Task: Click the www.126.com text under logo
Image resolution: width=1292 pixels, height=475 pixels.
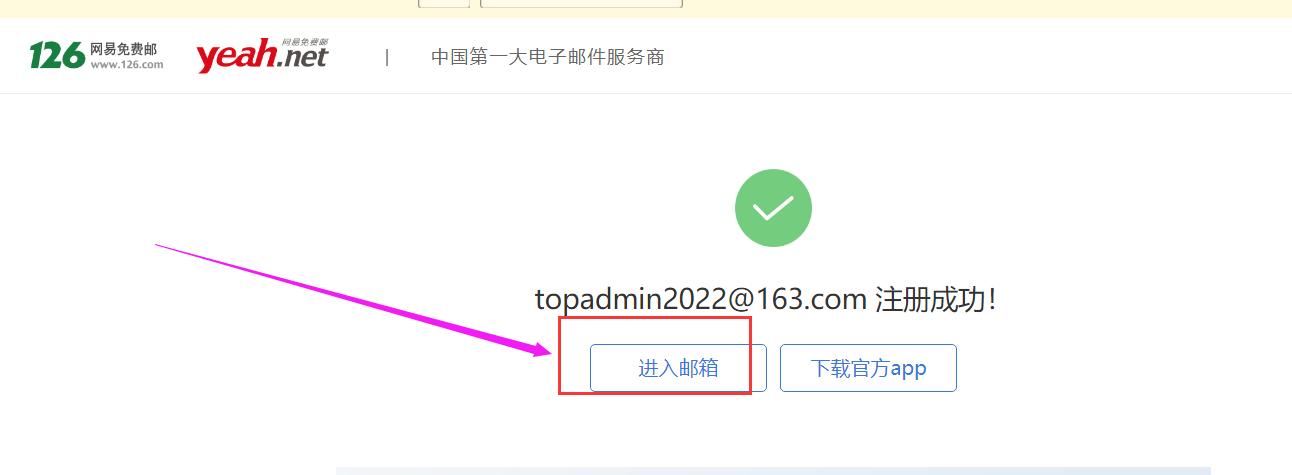Action: click(127, 64)
